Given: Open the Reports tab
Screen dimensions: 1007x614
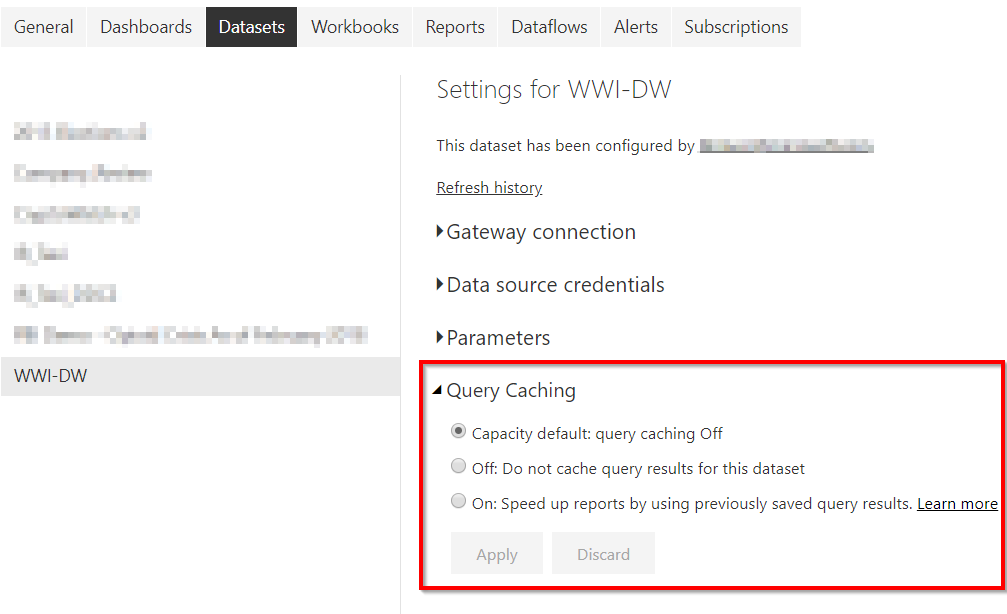Looking at the screenshot, I should coord(455,27).
